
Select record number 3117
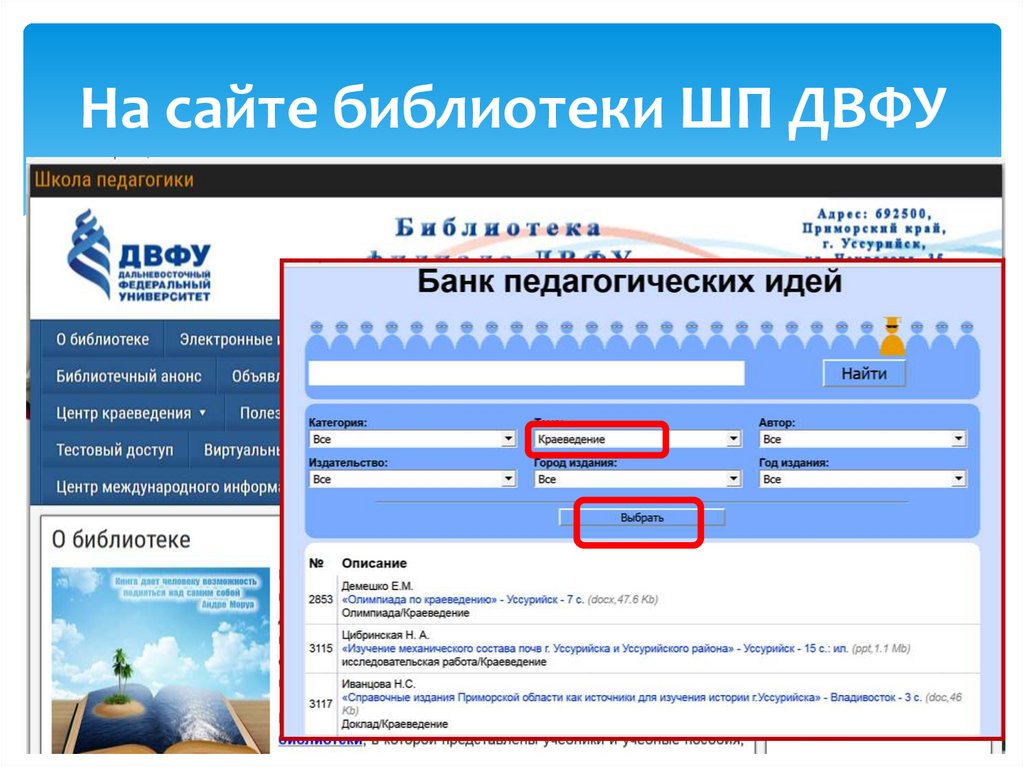(321, 704)
